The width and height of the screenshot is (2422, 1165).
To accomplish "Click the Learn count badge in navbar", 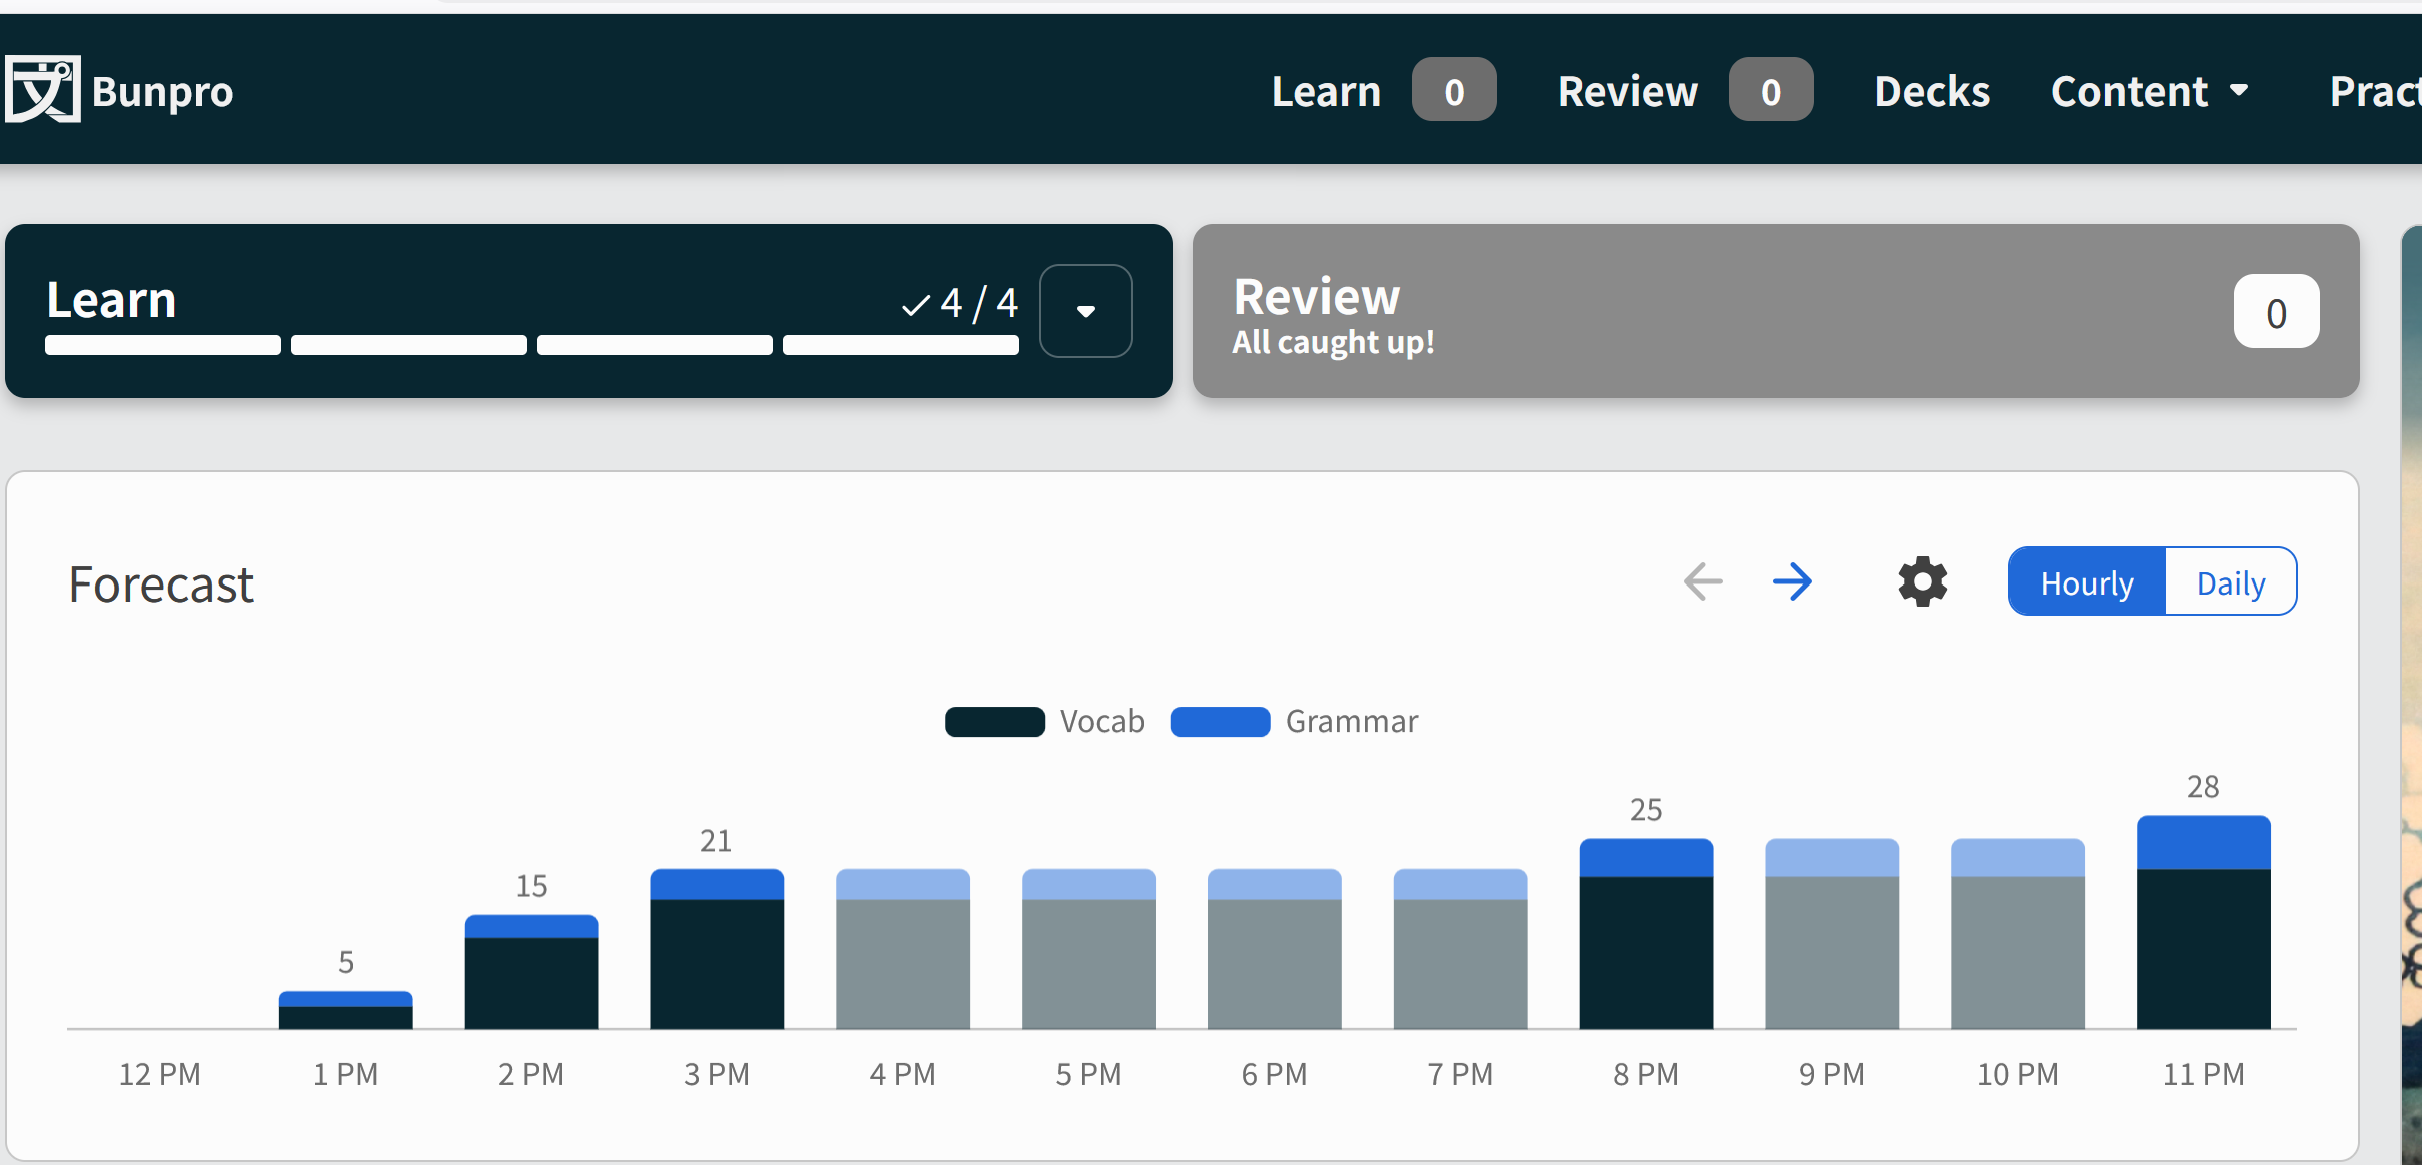I will tap(1453, 91).
